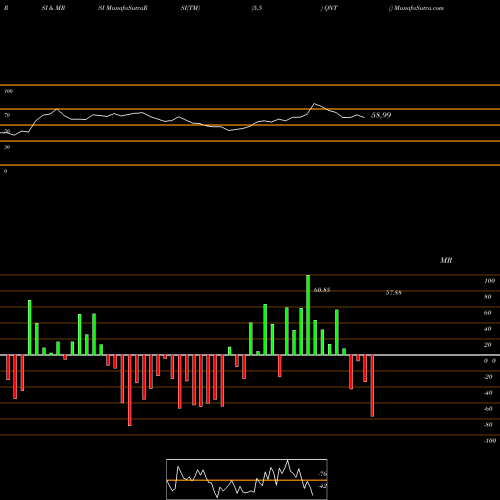Click the tallest green MR bar
The width and height of the screenshot is (500, 500).
(x=308, y=315)
